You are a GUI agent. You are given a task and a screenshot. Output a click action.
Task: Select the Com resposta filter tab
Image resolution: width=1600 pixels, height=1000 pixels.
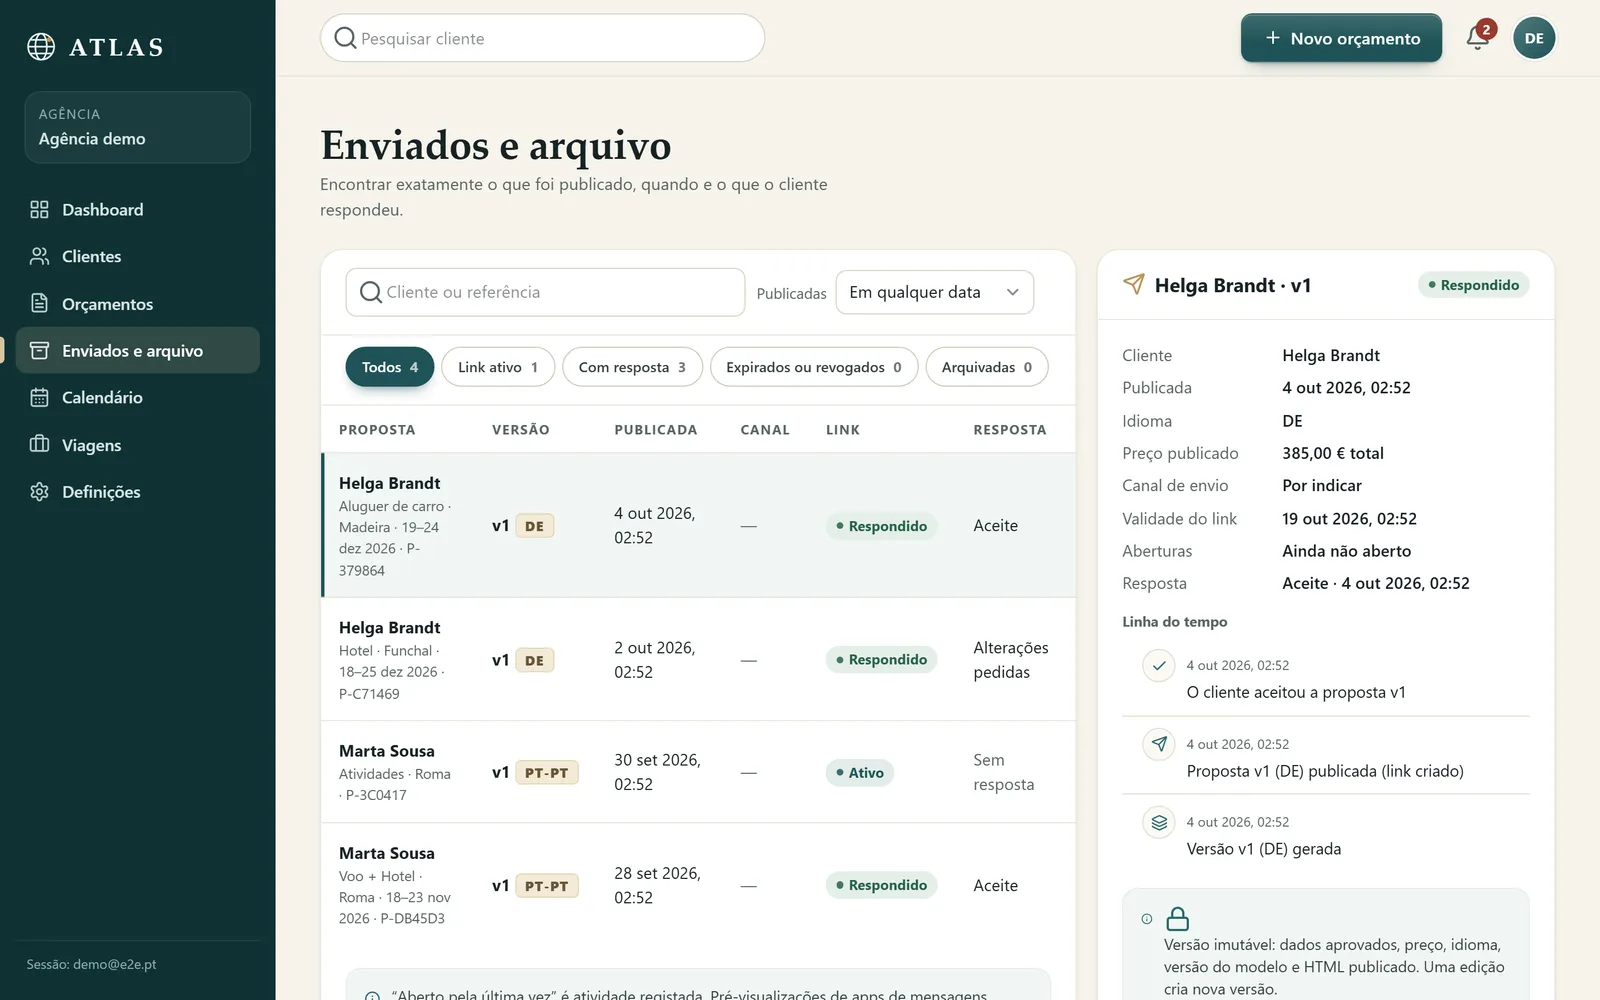[x=632, y=367]
